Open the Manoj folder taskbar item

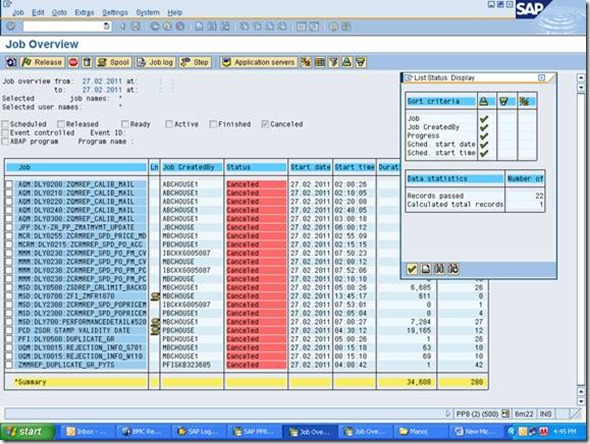pyautogui.click(x=419, y=432)
